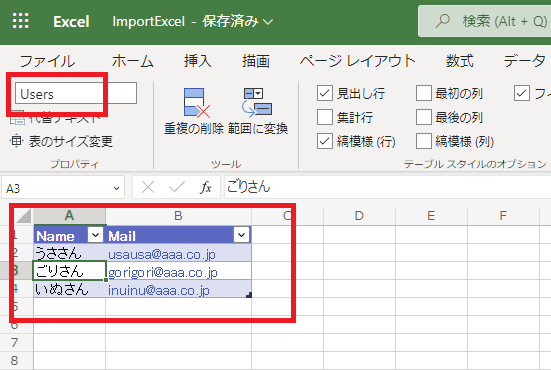
Task: Enable the 集計行 total row checkbox
Action: pyautogui.click(x=325, y=117)
